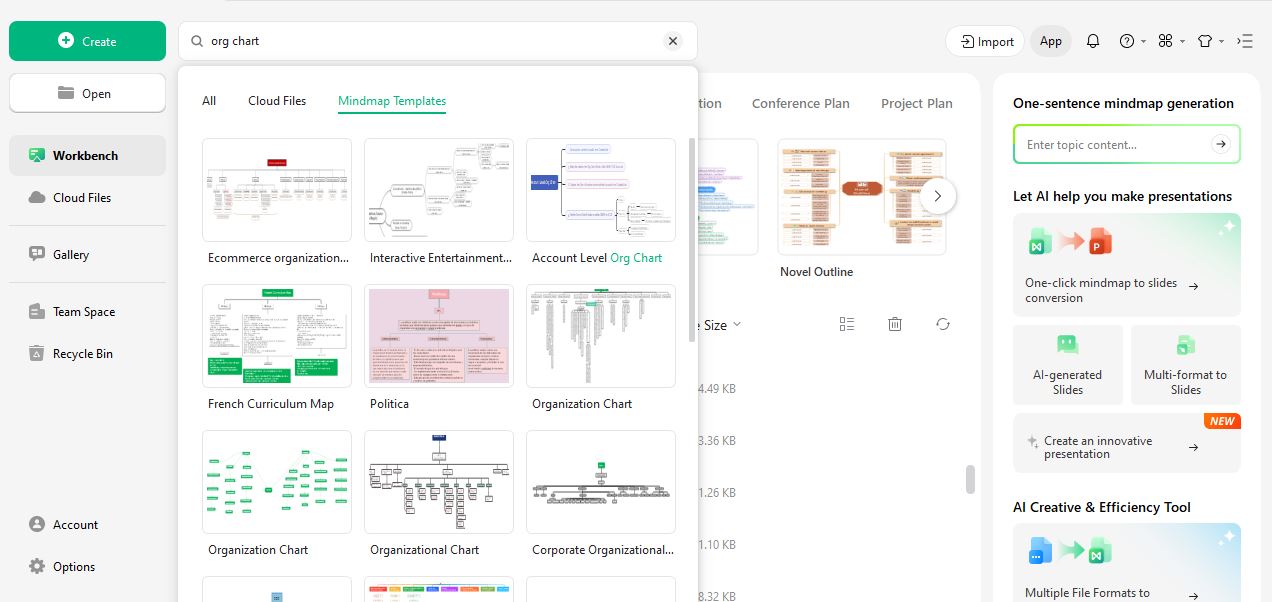Submit topic with the arrow button
1272x602 pixels.
pyautogui.click(x=1220, y=144)
